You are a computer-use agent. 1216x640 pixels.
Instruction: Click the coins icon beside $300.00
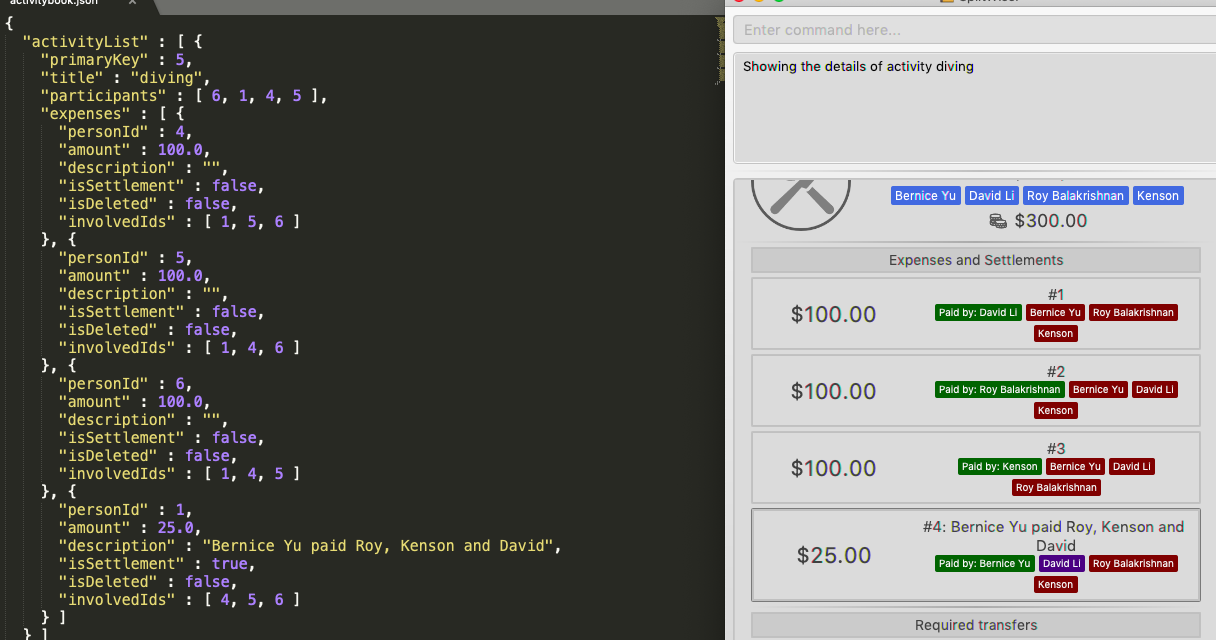(x=998, y=221)
